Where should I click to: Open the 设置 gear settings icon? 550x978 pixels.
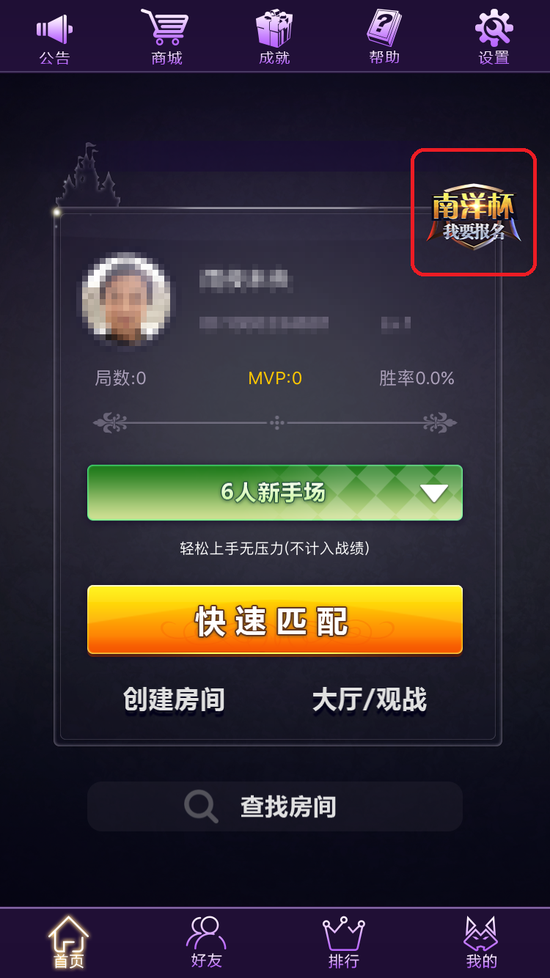tap(494, 28)
